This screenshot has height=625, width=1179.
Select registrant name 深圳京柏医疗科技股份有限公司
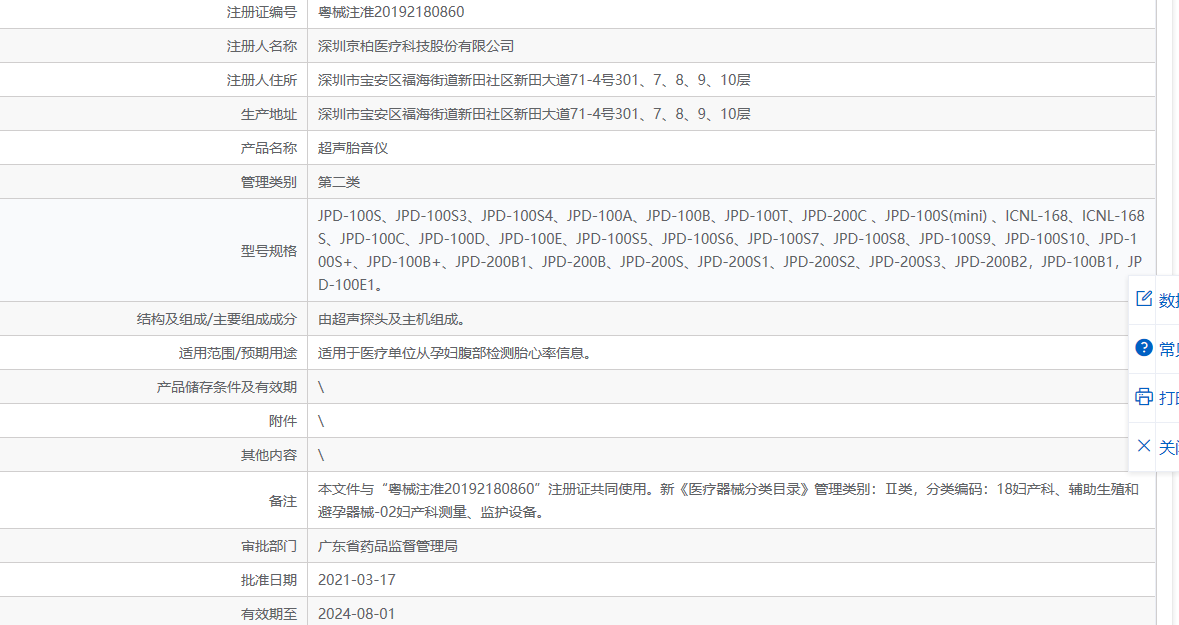[416, 46]
